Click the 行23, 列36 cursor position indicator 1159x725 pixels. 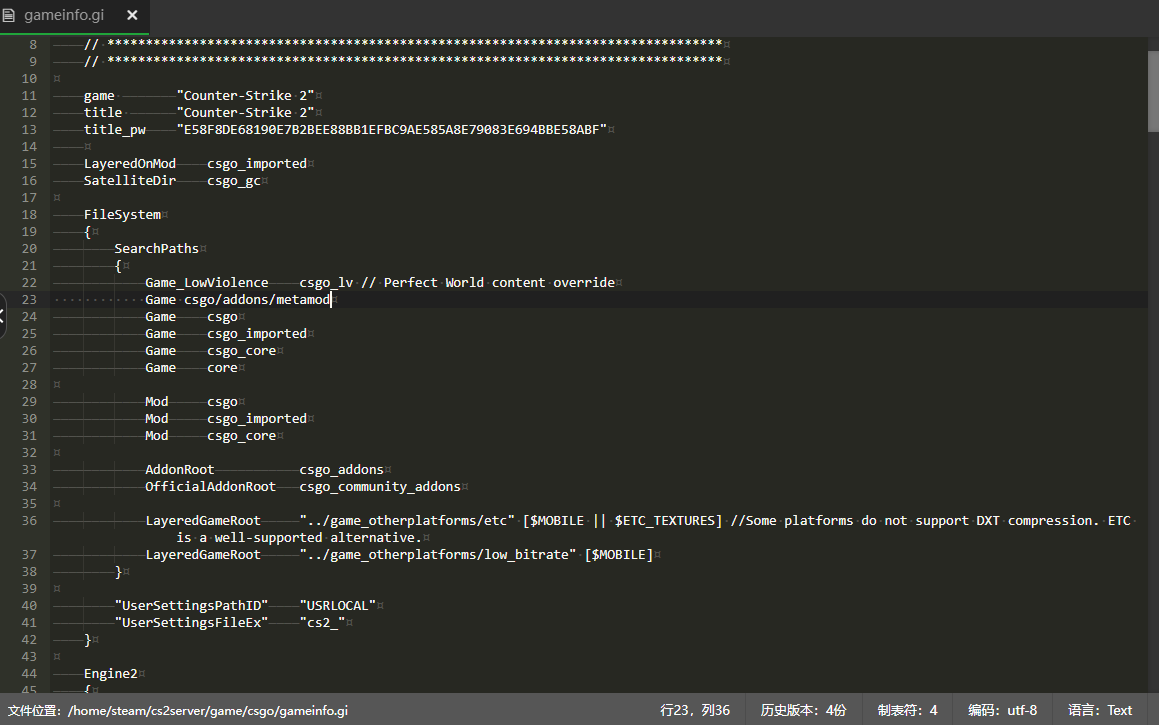tap(695, 710)
